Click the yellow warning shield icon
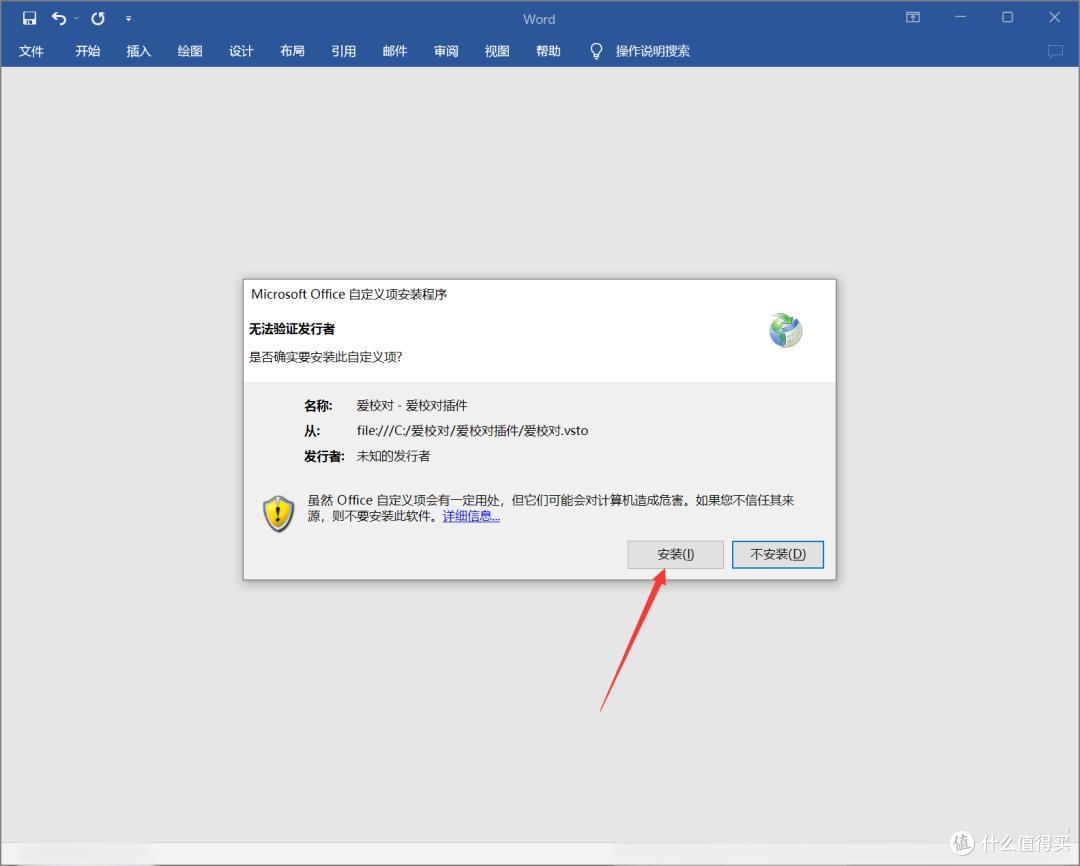This screenshot has width=1080, height=866. 278,513
